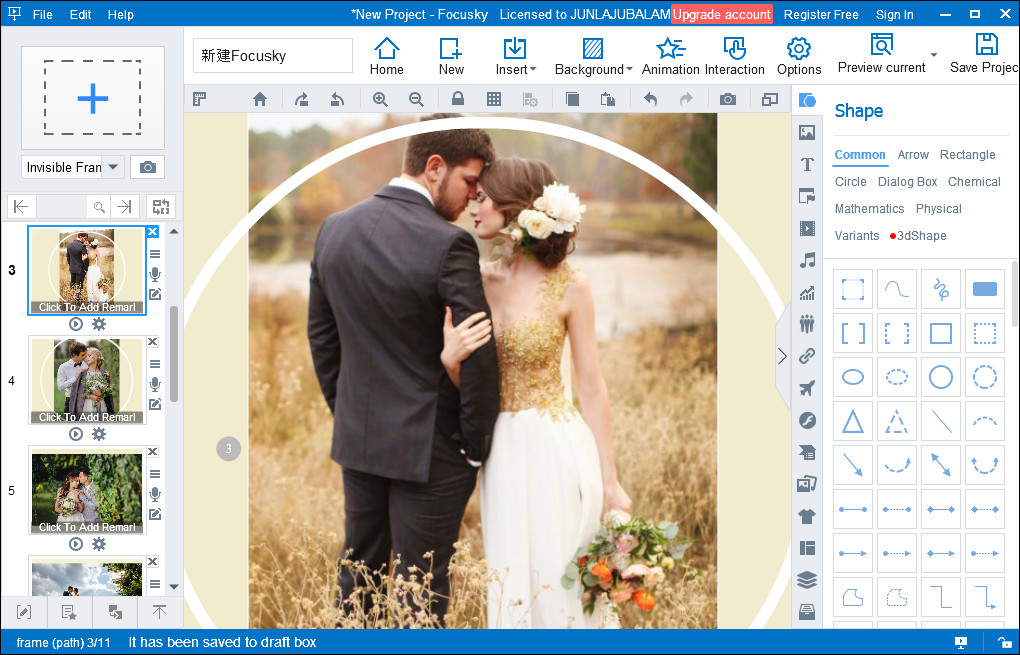Rotate canvas counterclockwise
Viewport: 1020px width, 655px height.
[337, 99]
